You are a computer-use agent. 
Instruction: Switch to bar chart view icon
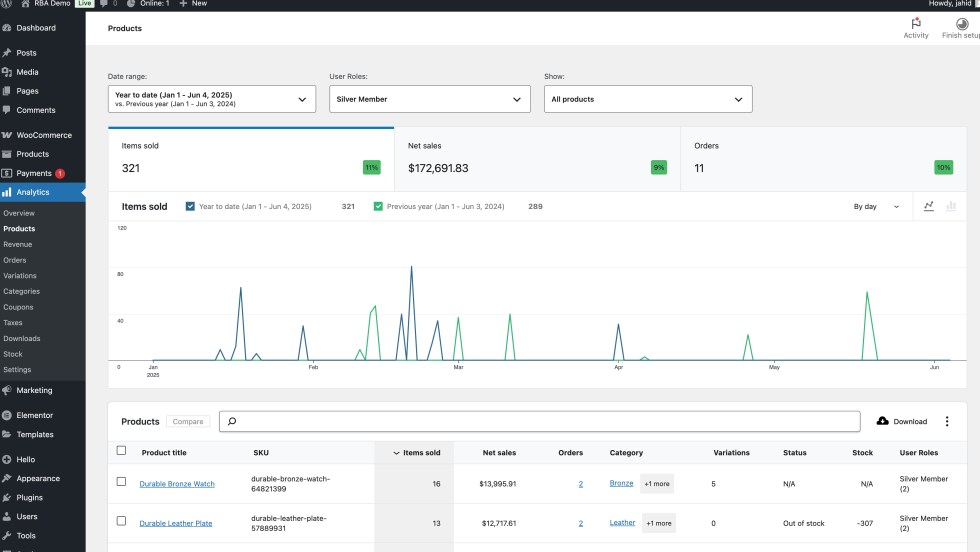pyautogui.click(x=951, y=206)
